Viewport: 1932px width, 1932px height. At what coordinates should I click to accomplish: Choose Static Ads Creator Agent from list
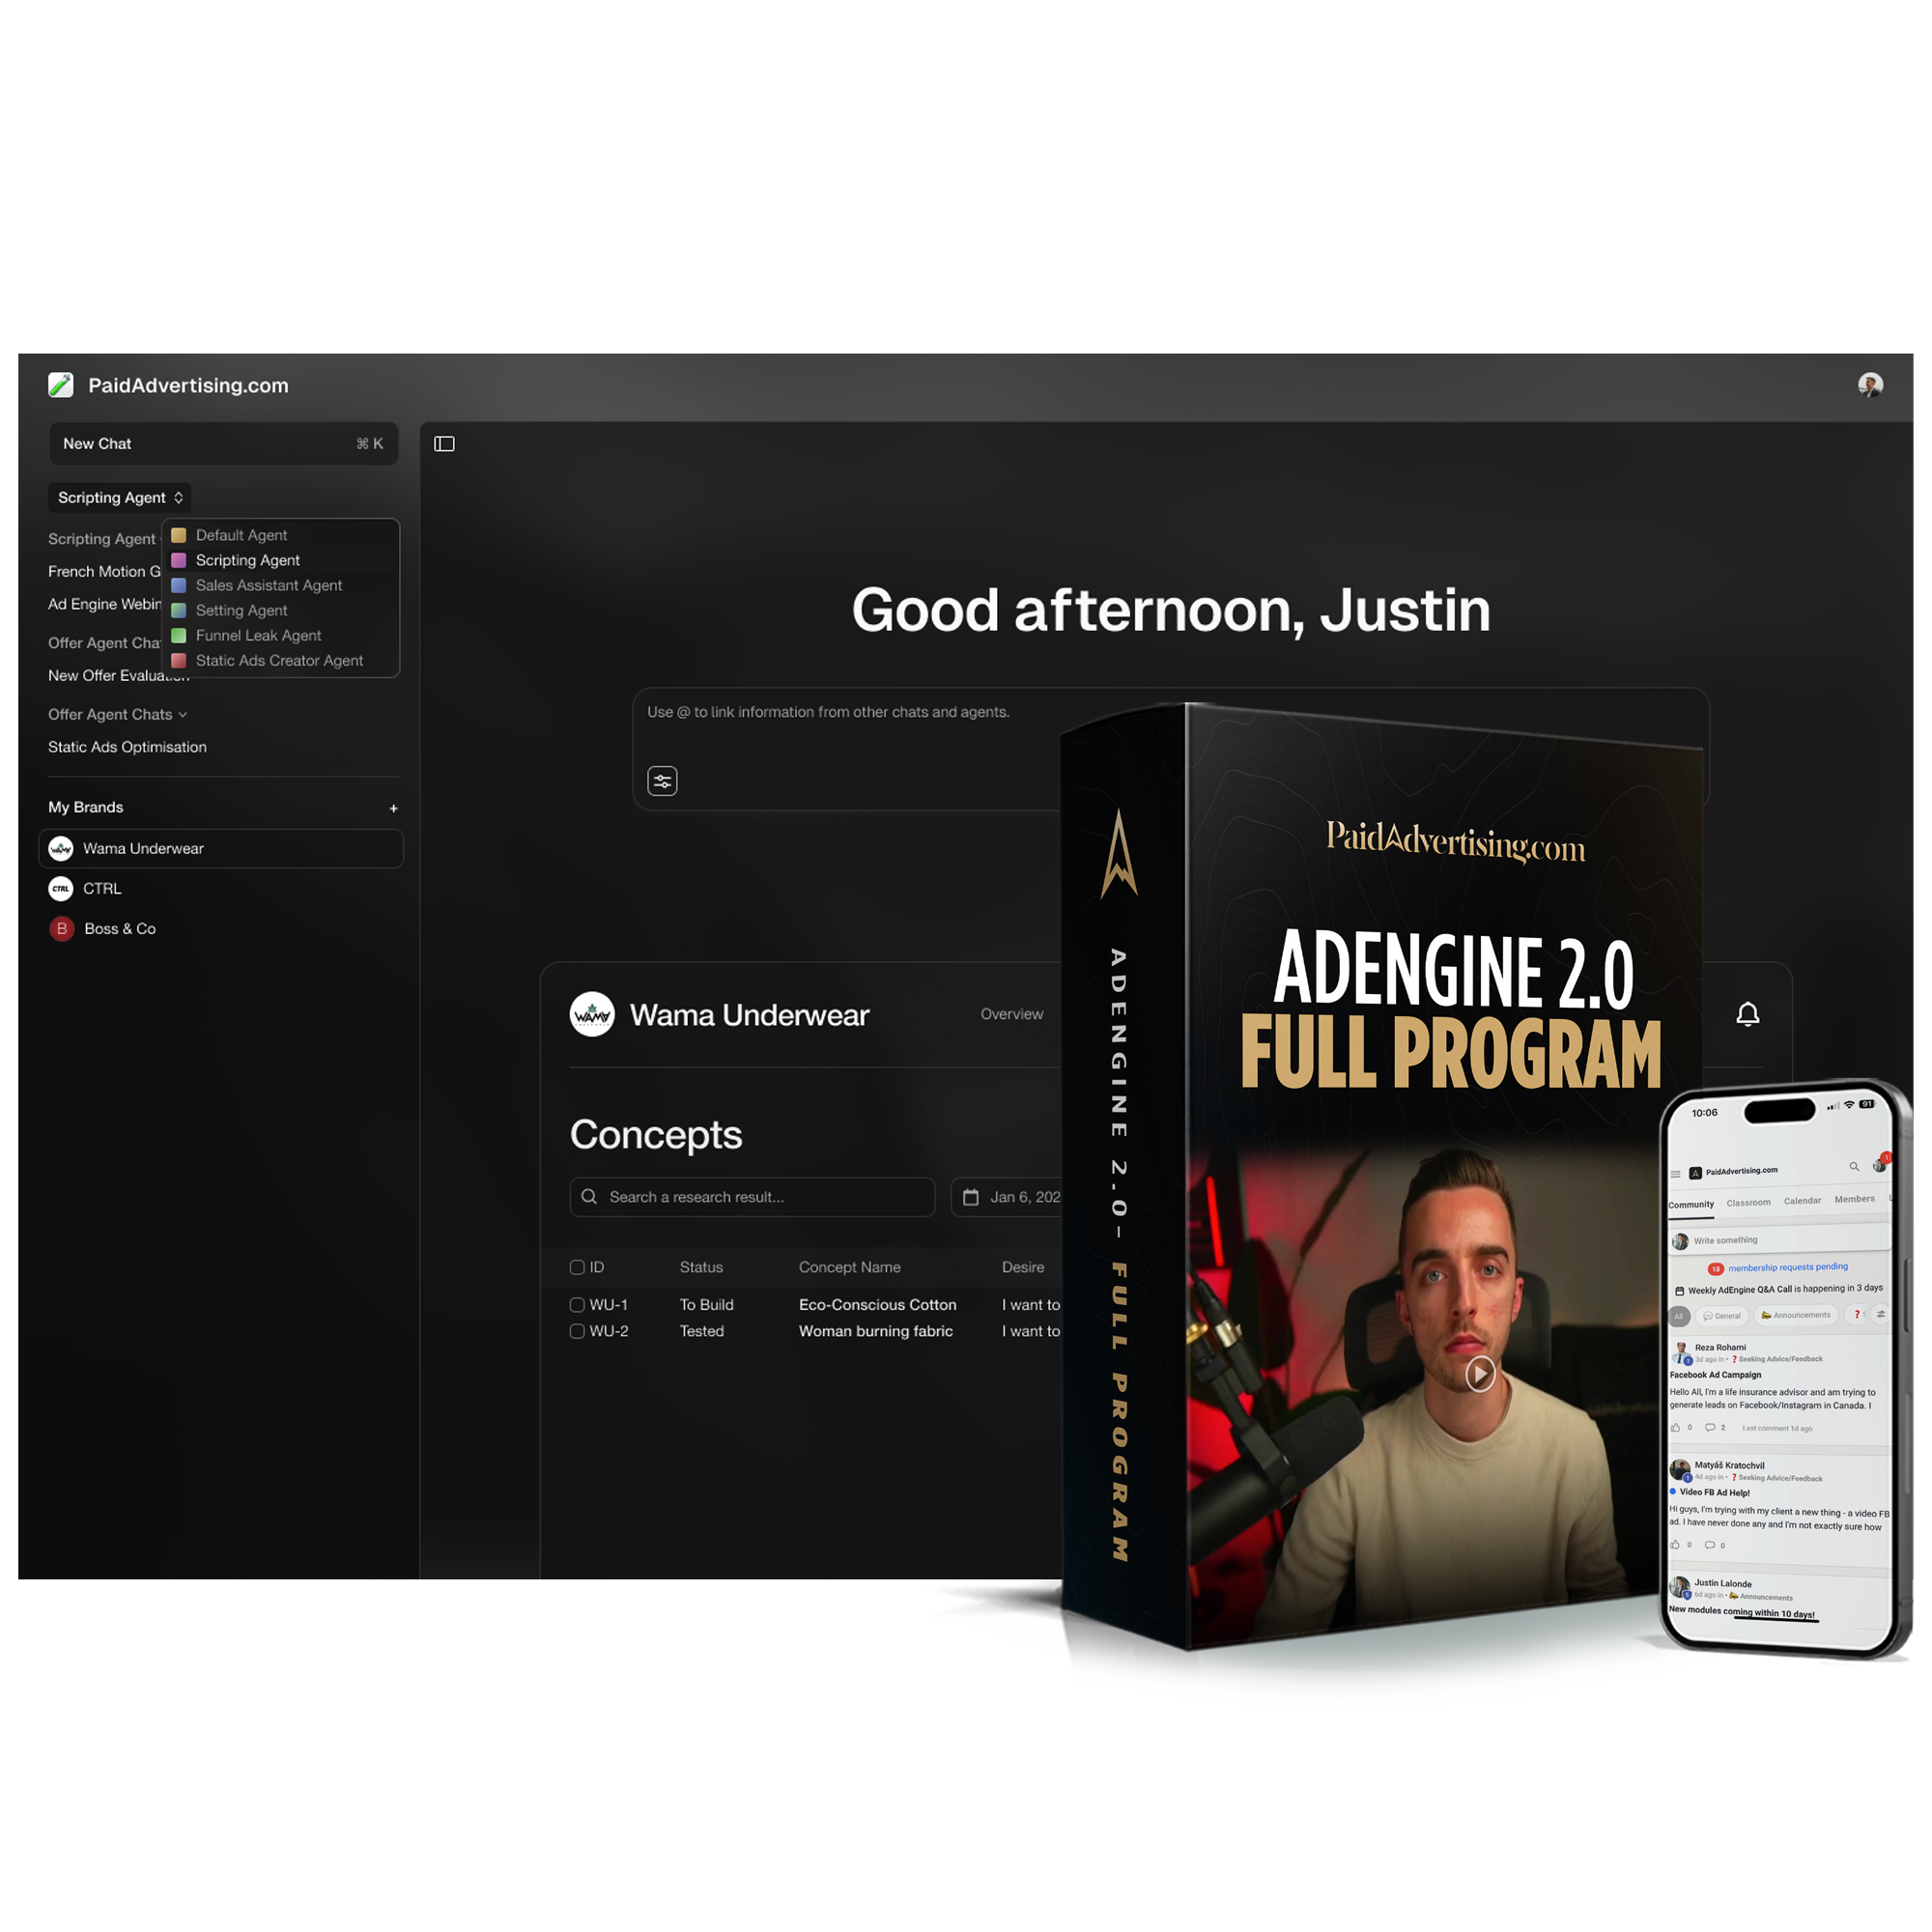[279, 660]
